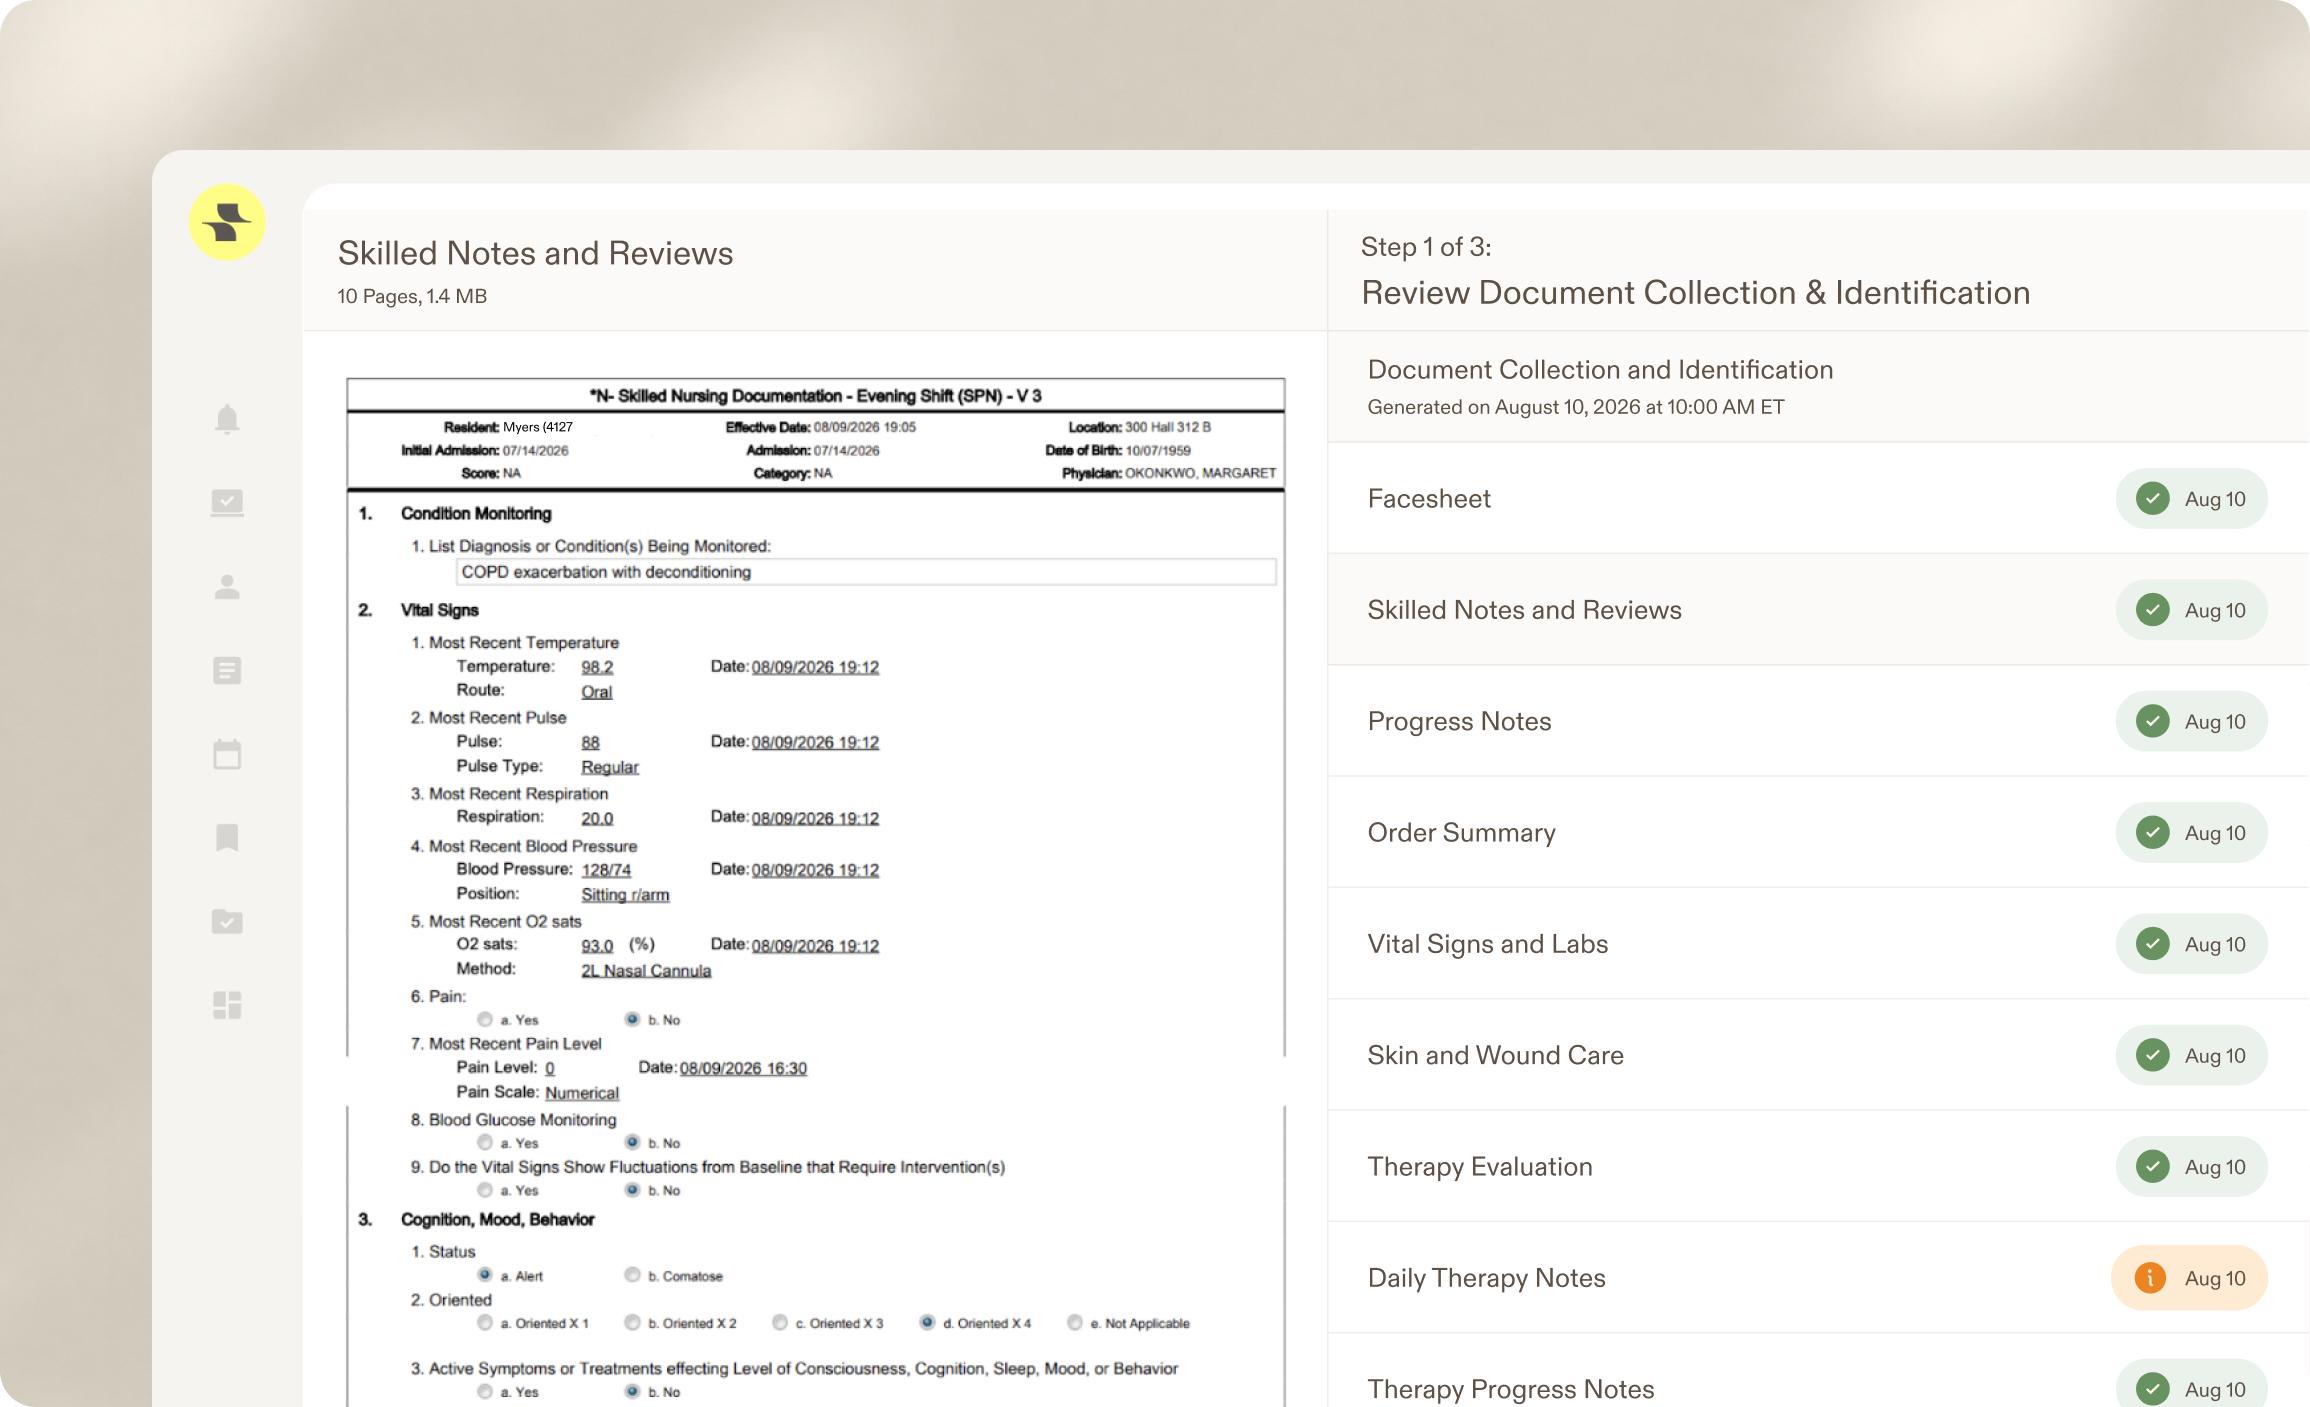Viewport: 2310px width, 1407px height.
Task: Click the Respiration value 20.0
Action: pos(597,818)
